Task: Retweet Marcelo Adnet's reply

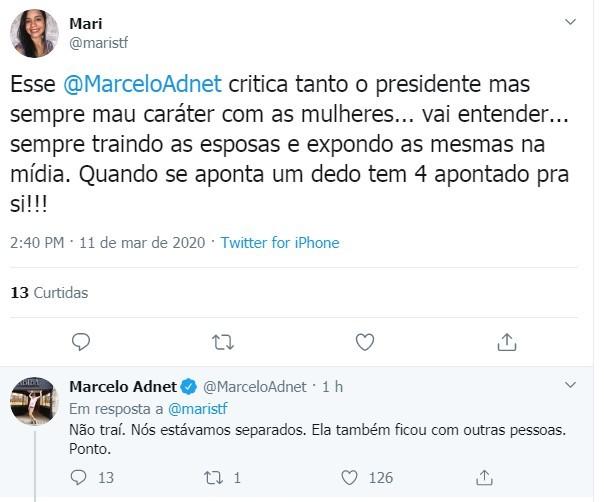Action: (214, 478)
